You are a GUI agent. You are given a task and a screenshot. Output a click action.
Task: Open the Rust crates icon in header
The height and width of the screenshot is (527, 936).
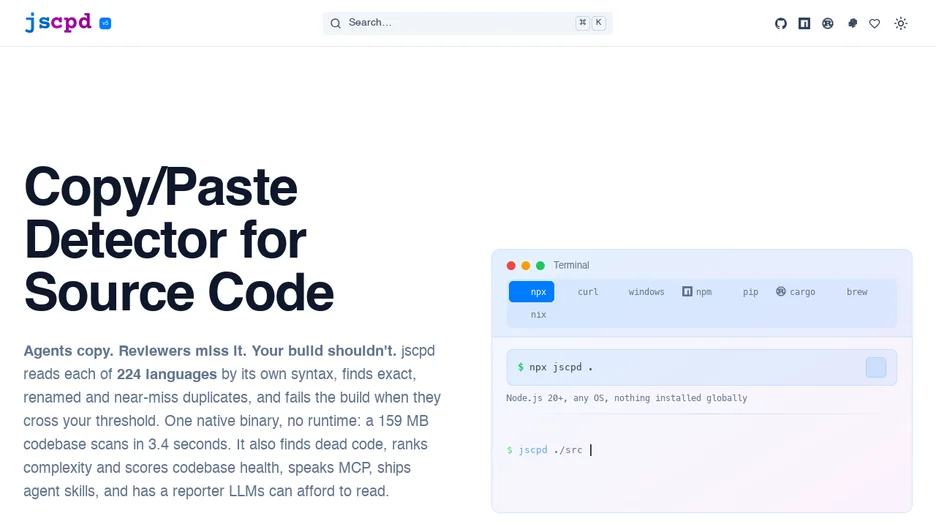(x=827, y=23)
